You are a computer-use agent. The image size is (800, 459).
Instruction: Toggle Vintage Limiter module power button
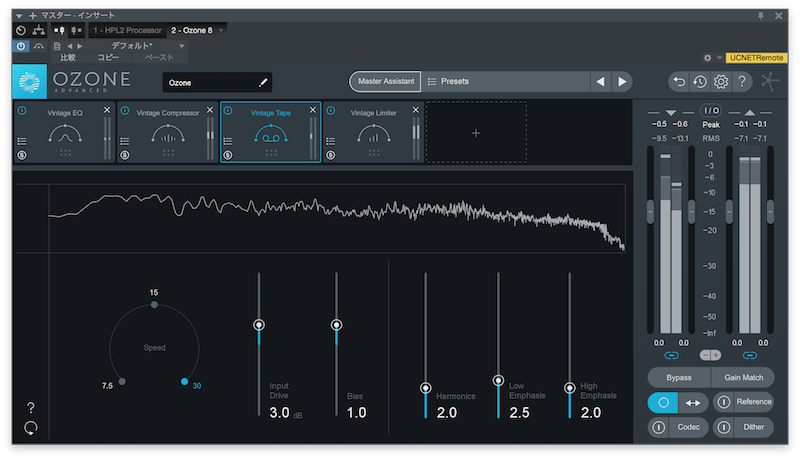[331, 111]
